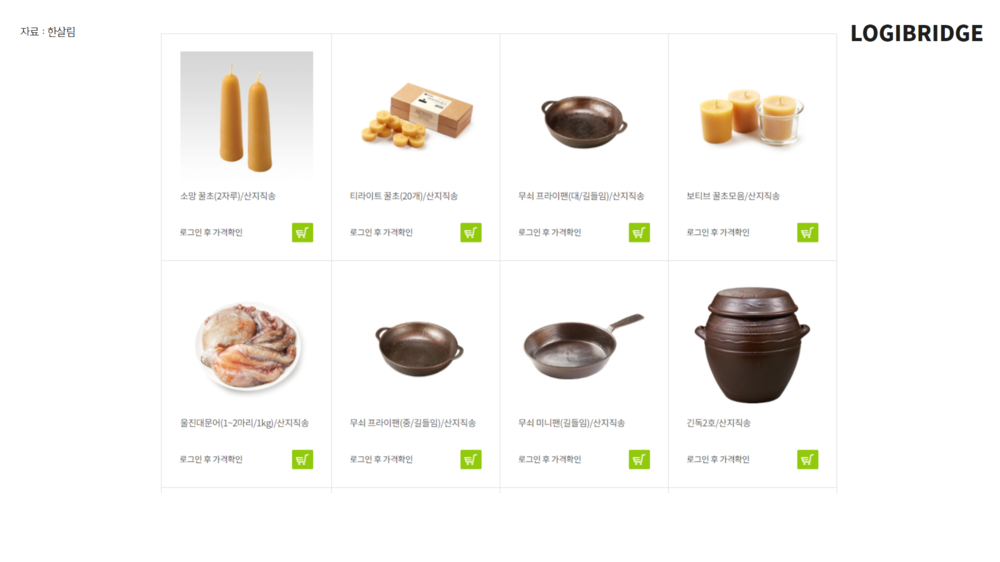Add 소망 꿀초(2자루) to cart
This screenshot has width=1000, height=562.
click(302, 232)
